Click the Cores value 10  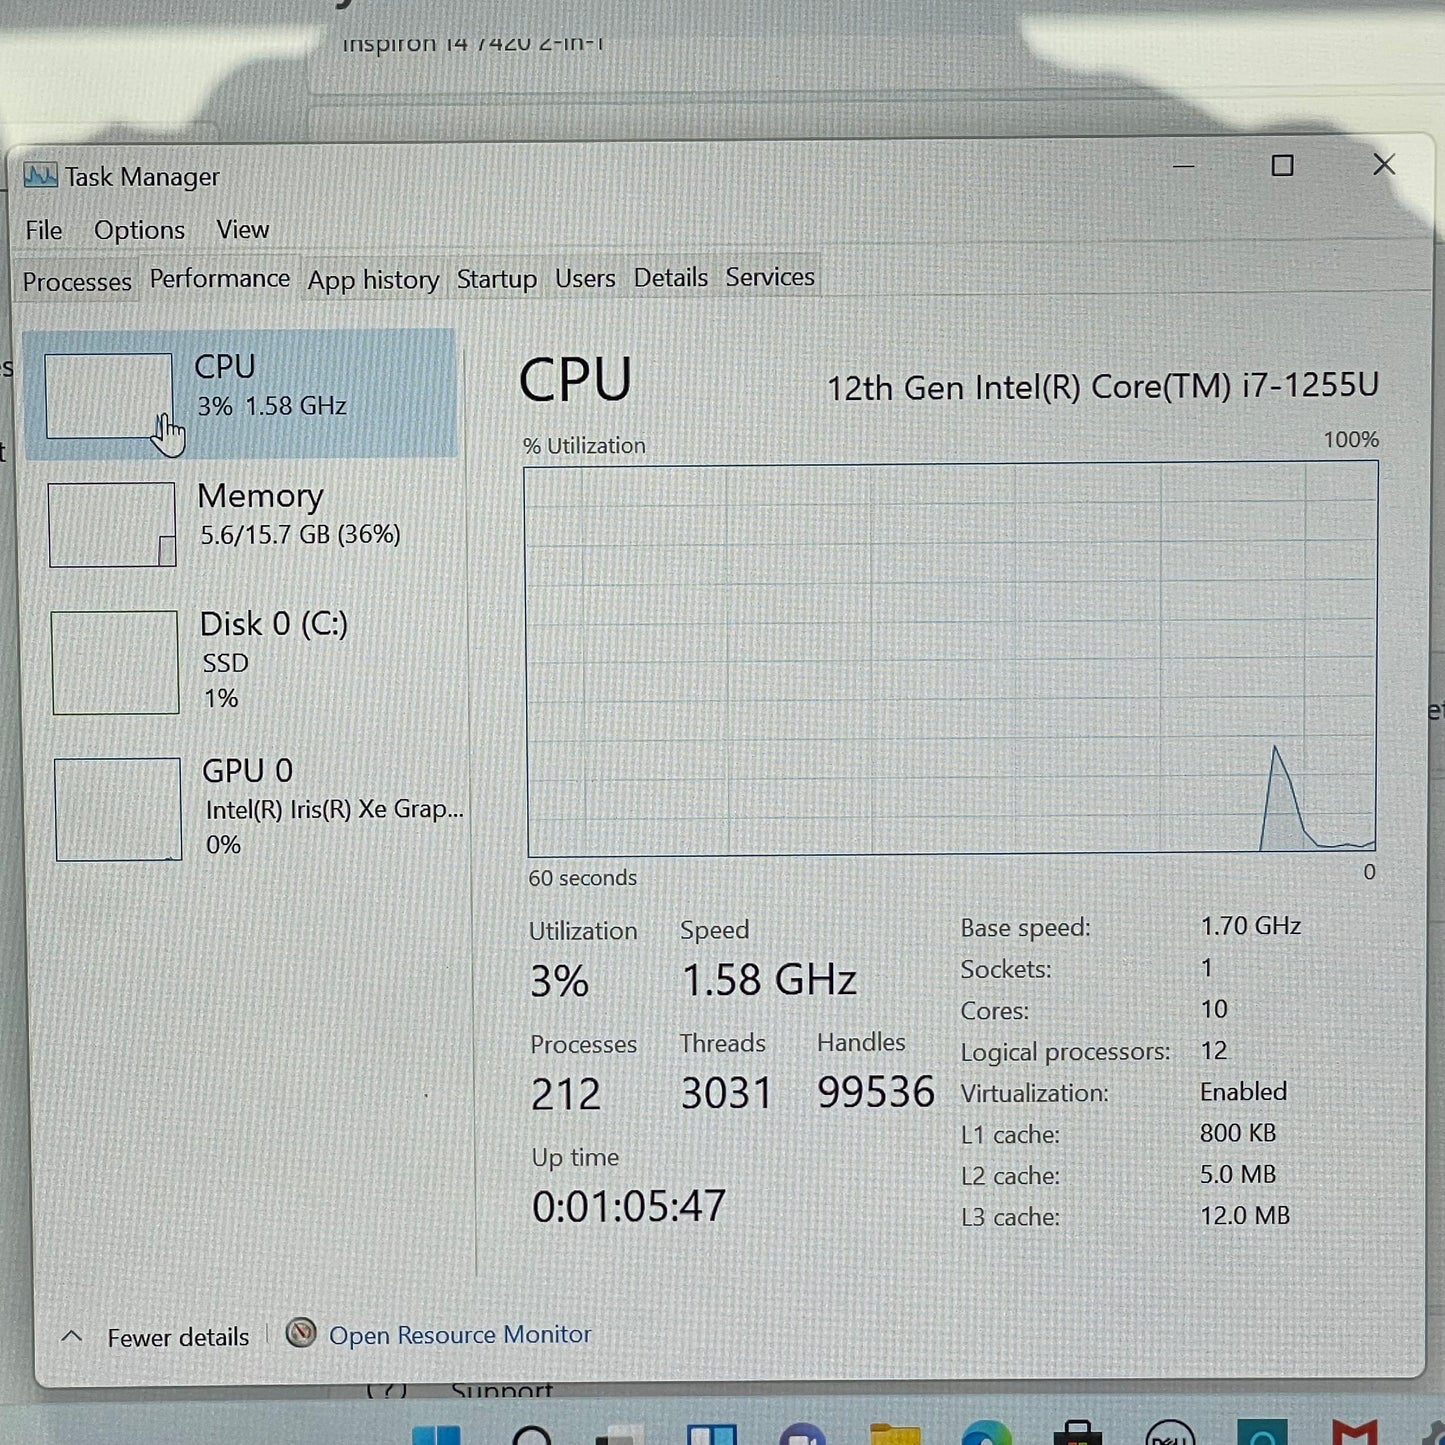pyautogui.click(x=1214, y=1009)
